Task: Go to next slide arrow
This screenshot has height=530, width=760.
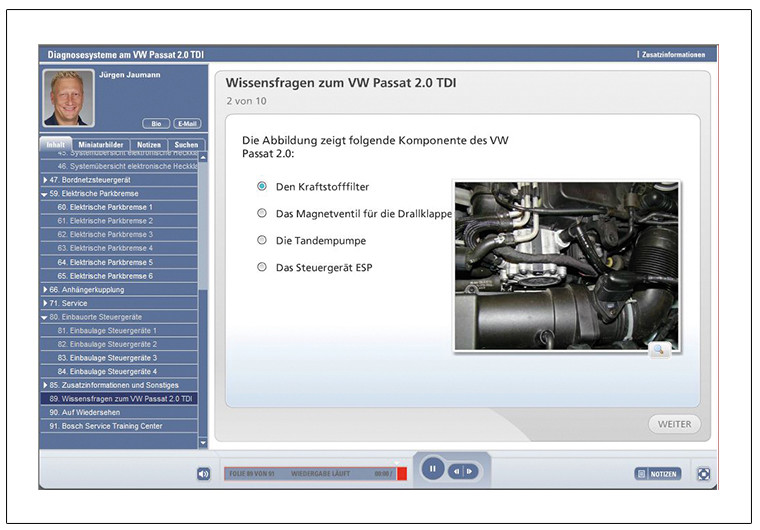Action: pos(470,471)
